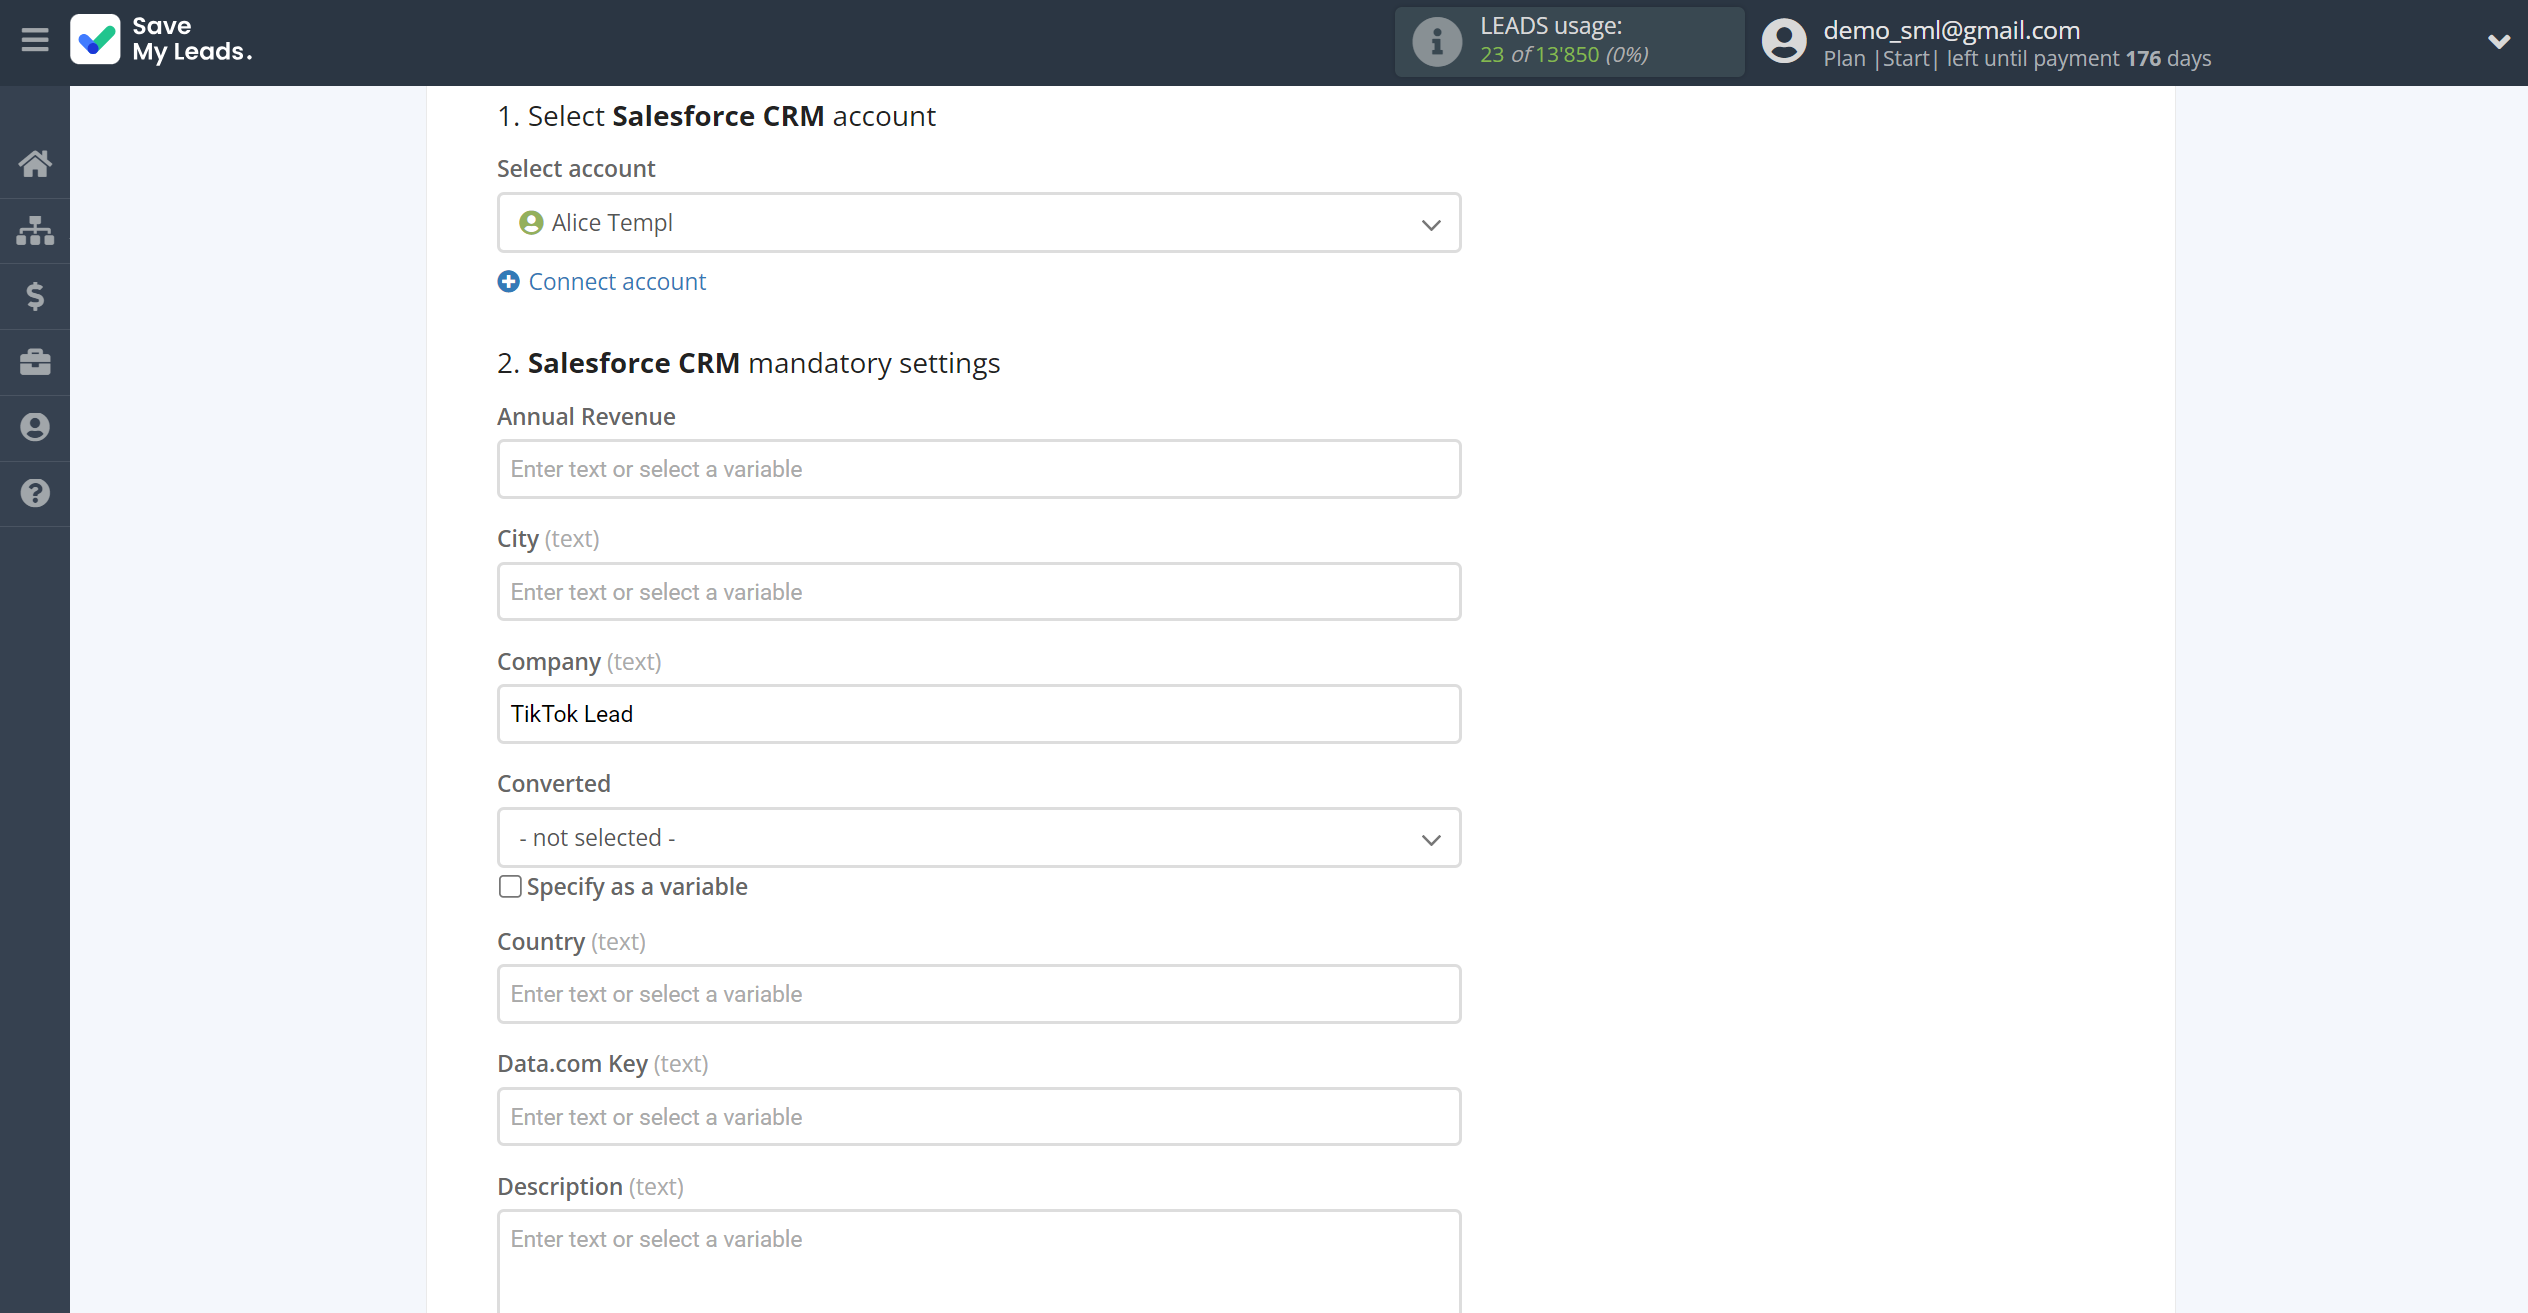
Task: Open the help question mark icon
Action: [35, 493]
